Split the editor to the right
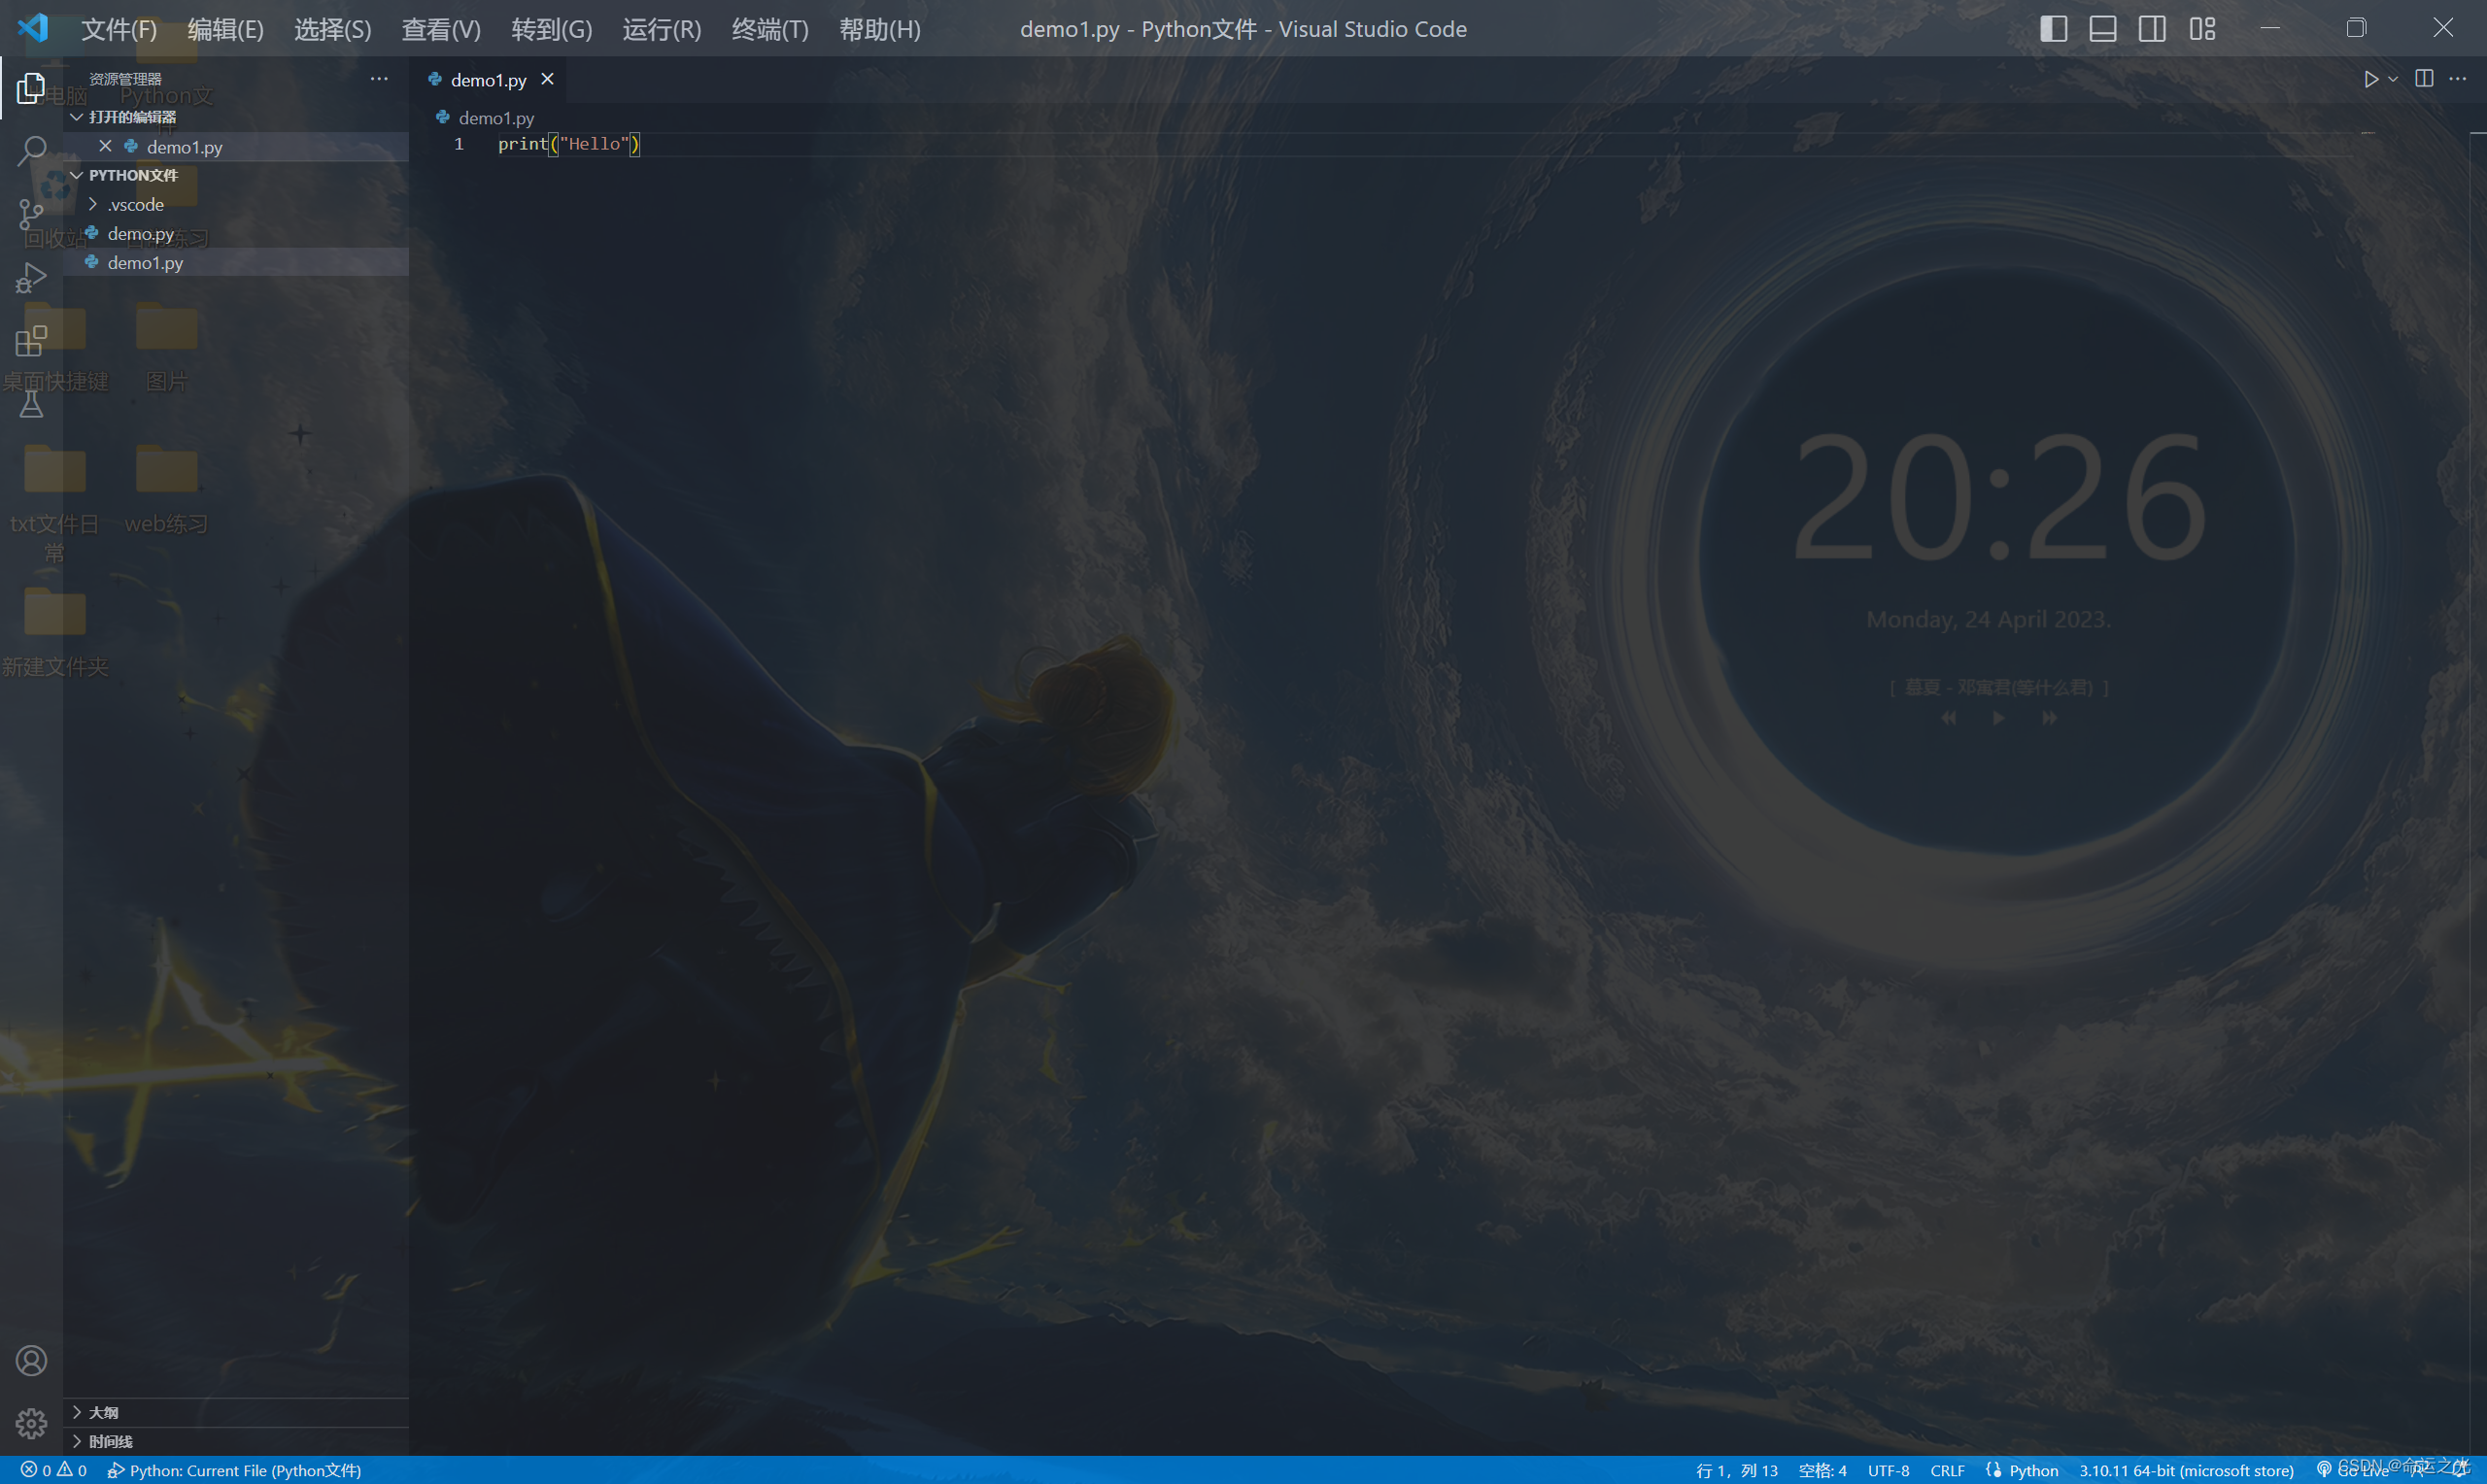2487x1484 pixels. click(x=2424, y=79)
